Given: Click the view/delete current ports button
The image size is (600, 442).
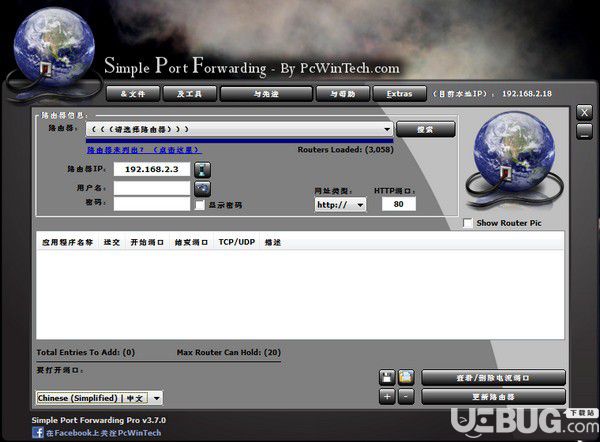Looking at the screenshot, I should pos(493,378).
